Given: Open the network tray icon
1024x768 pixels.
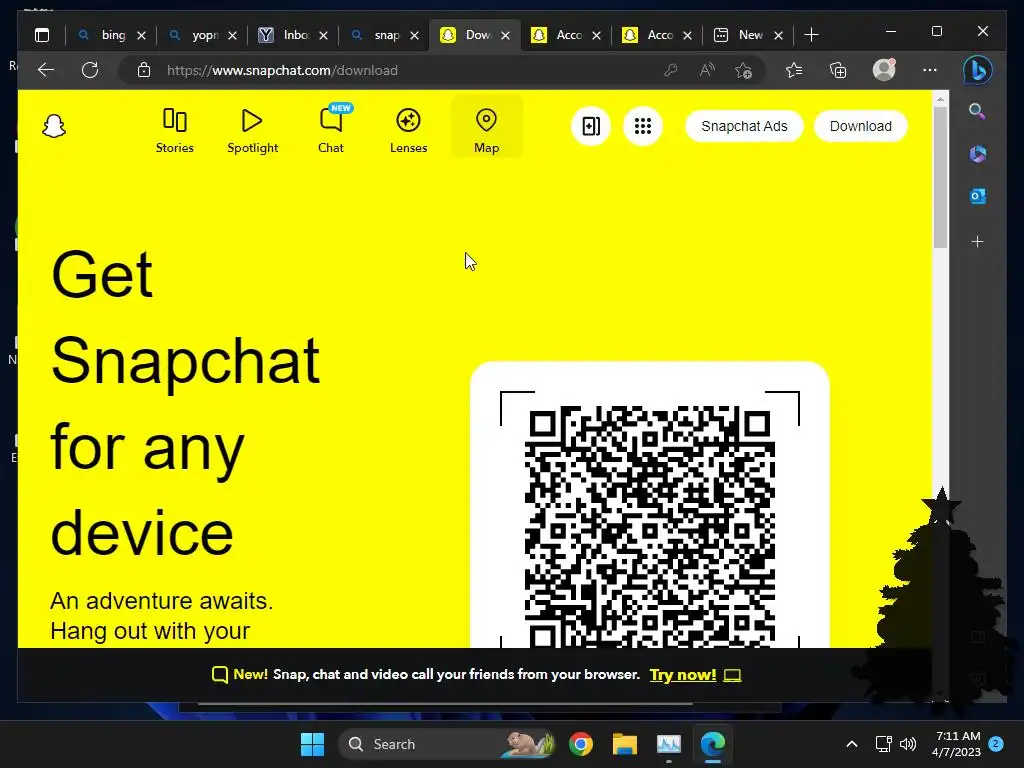Looking at the screenshot, I should (883, 744).
